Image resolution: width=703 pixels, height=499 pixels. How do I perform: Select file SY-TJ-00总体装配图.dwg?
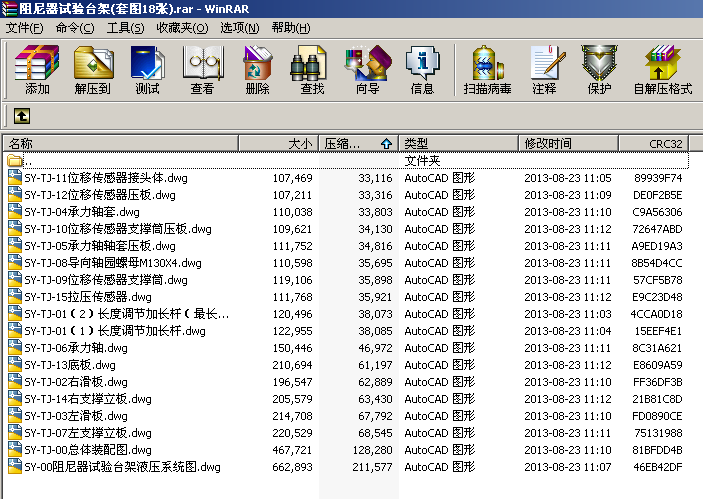pyautogui.click(x=88, y=450)
